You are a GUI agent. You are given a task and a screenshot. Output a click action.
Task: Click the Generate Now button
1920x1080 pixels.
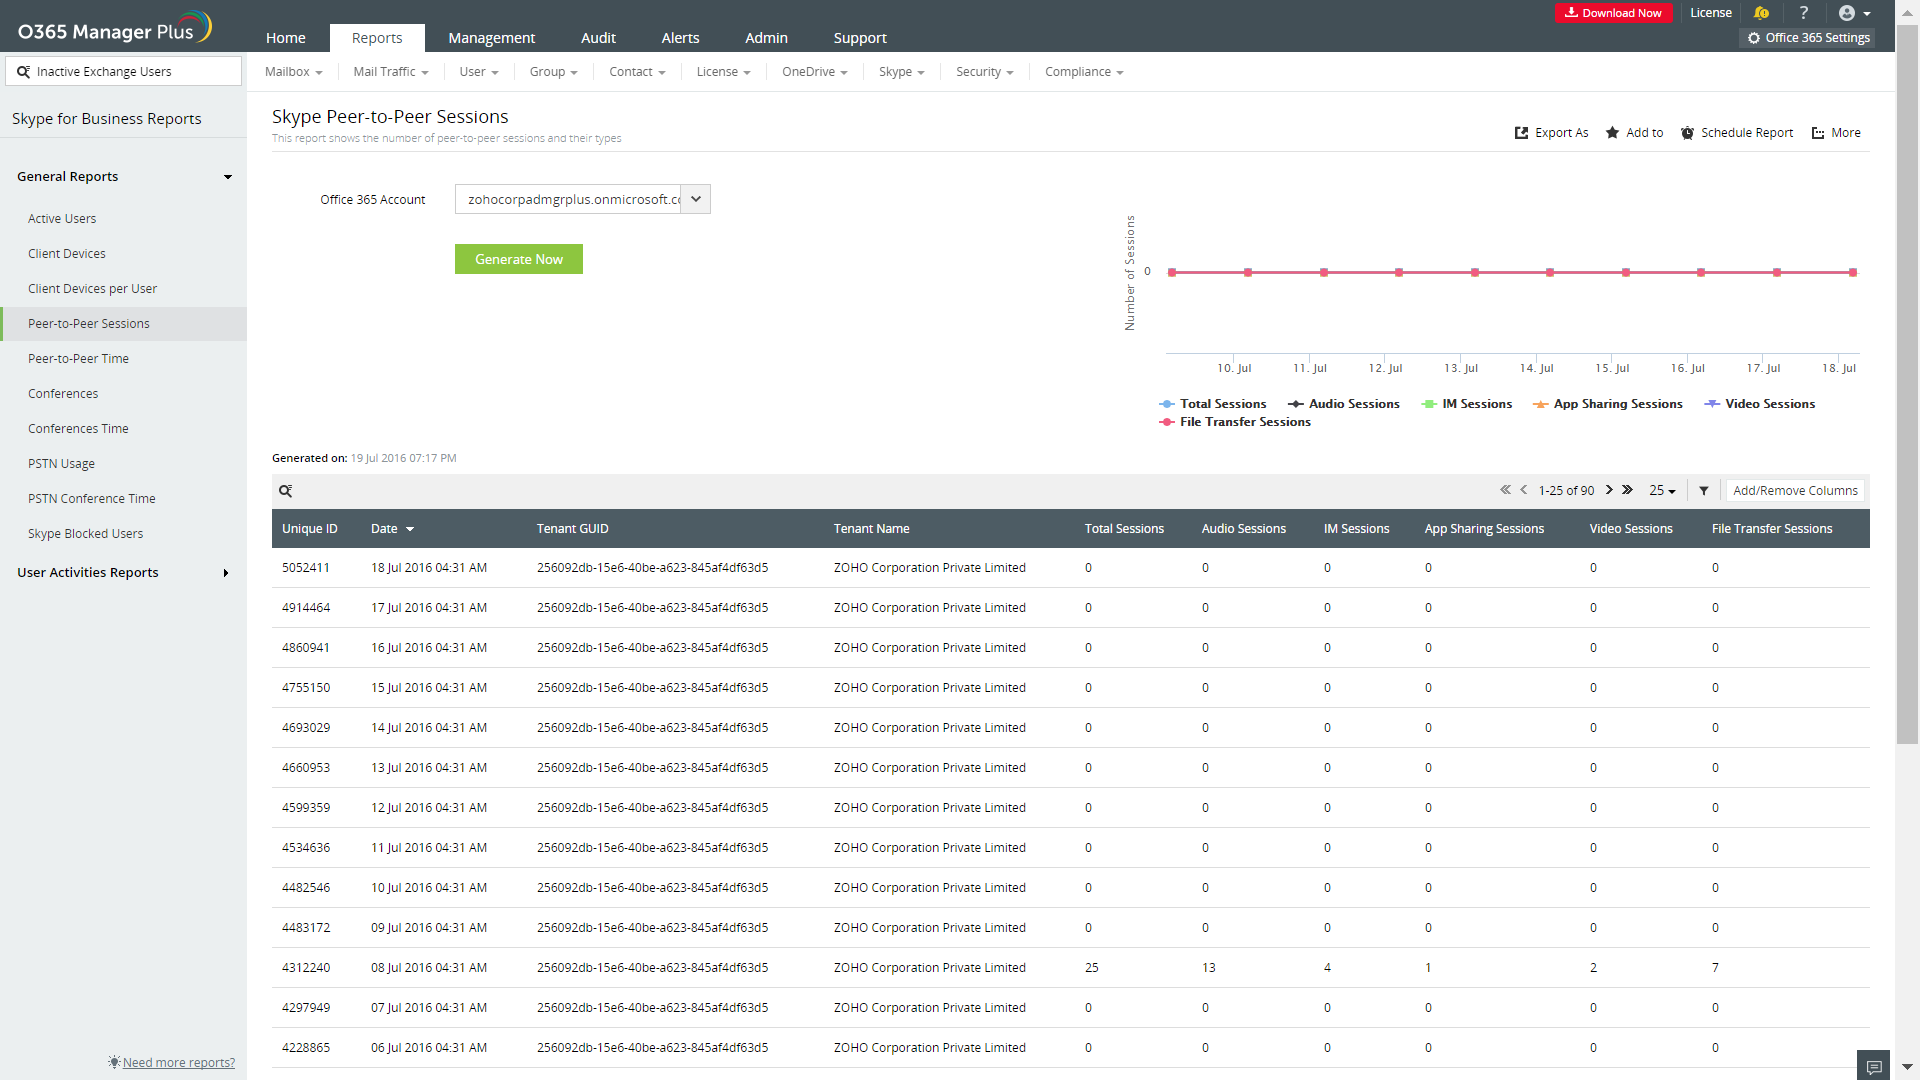point(518,259)
